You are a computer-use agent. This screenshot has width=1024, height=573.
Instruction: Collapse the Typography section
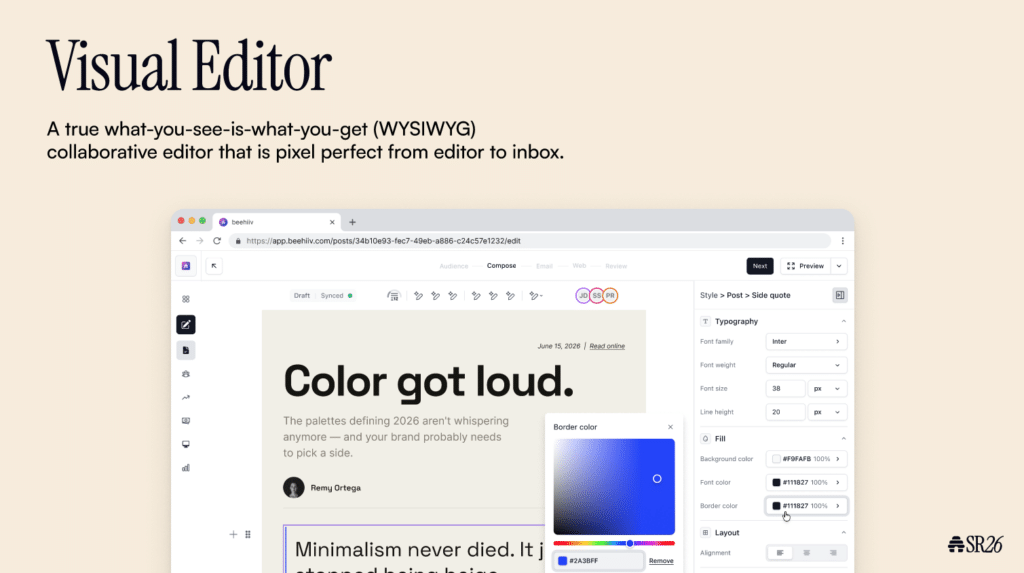pos(843,321)
